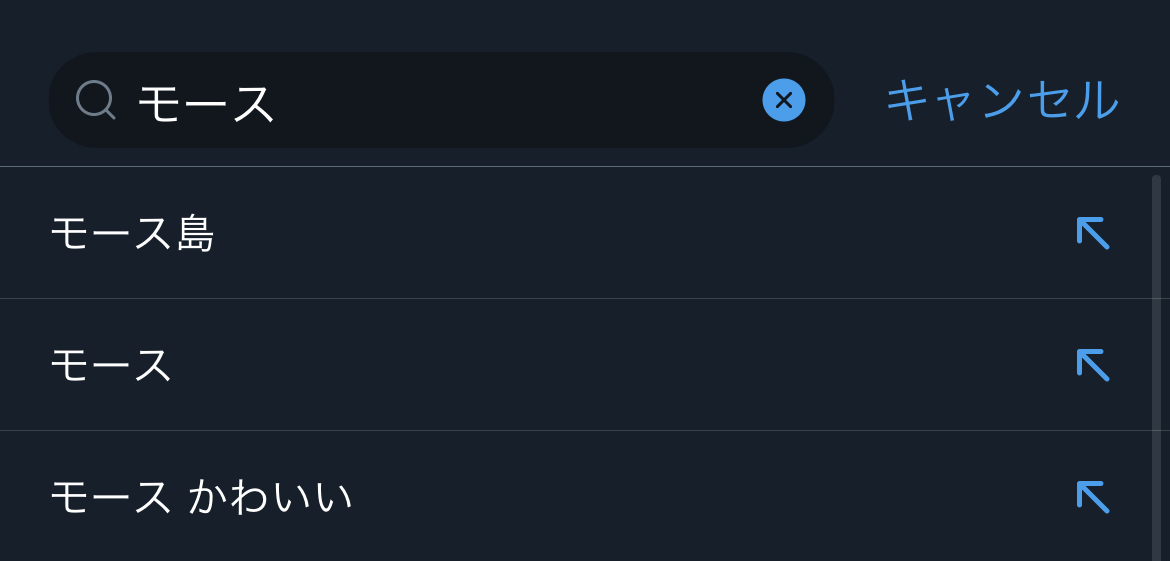This screenshot has width=1170, height=561.
Task: Click the arrow icon beside the モース suggestion
Action: 1092,365
